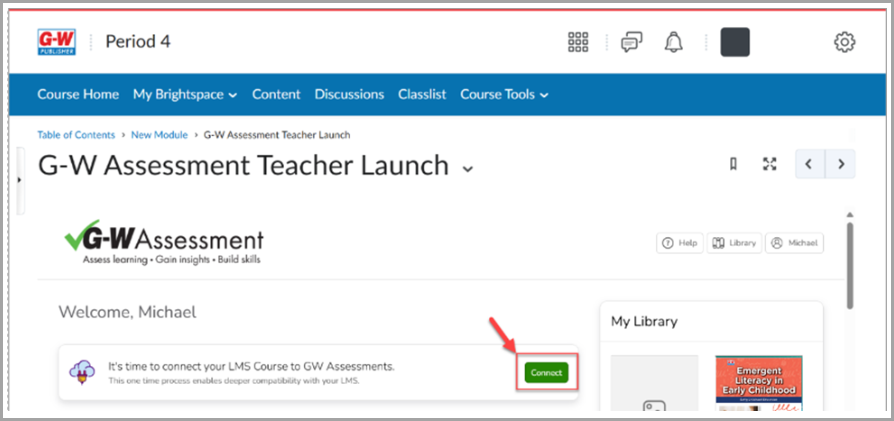Open Discussions
Image resolution: width=894 pixels, height=421 pixels.
click(350, 94)
